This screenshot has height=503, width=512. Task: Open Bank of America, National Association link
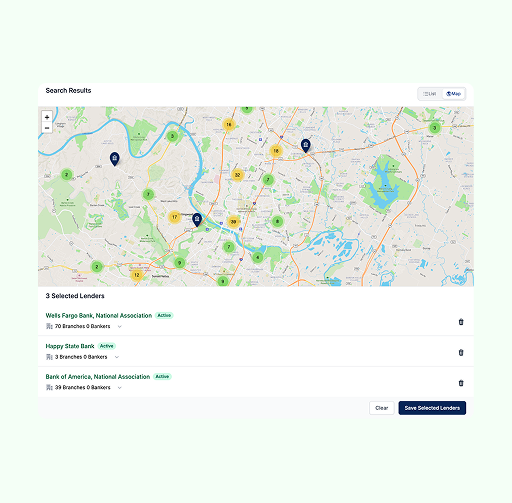[x=98, y=377]
